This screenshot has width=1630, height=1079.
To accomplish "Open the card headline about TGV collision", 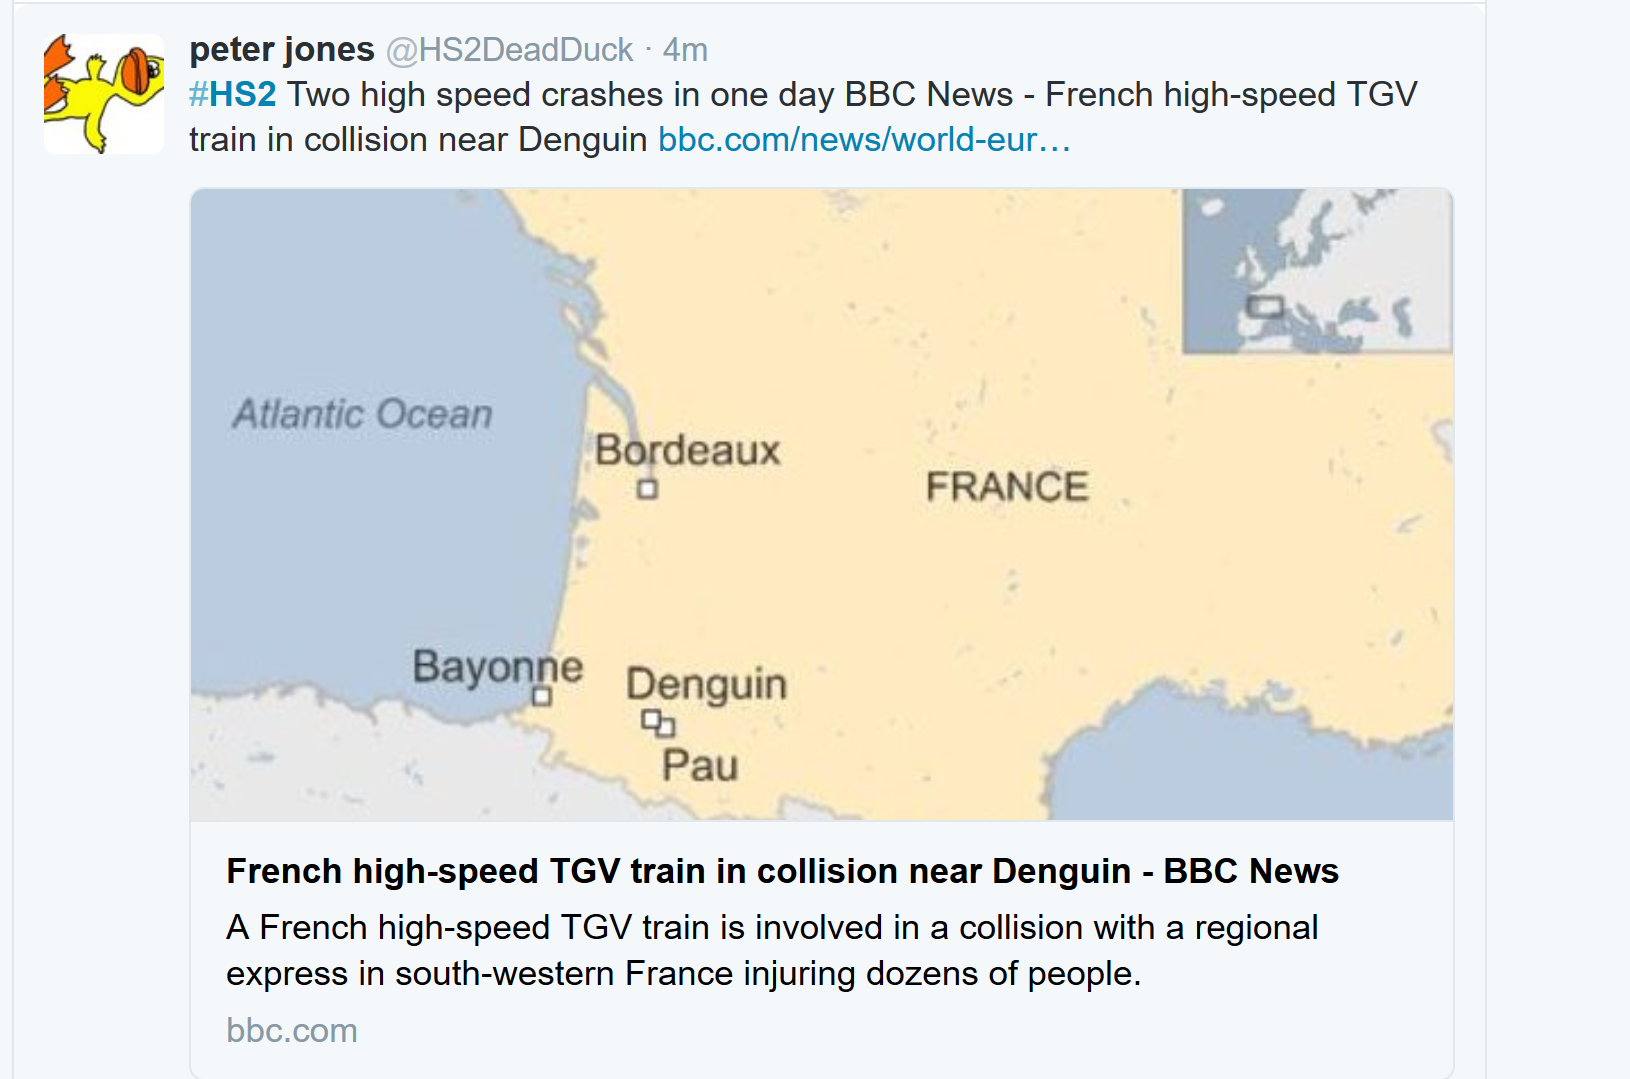I will (x=782, y=871).
